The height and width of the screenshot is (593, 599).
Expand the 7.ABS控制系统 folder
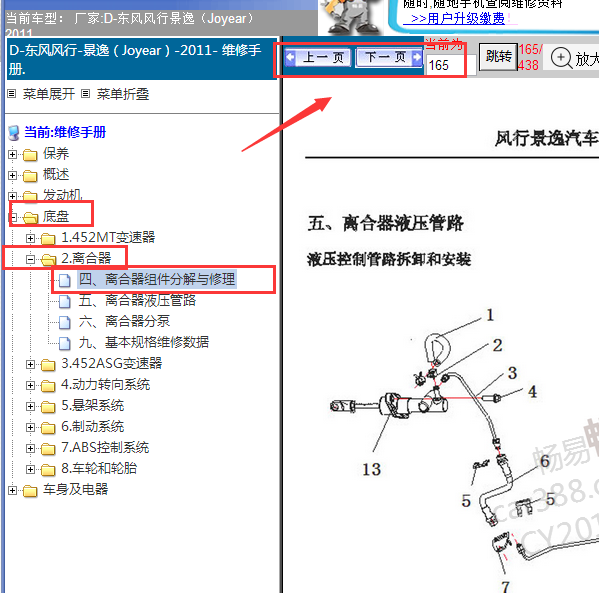coord(30,448)
